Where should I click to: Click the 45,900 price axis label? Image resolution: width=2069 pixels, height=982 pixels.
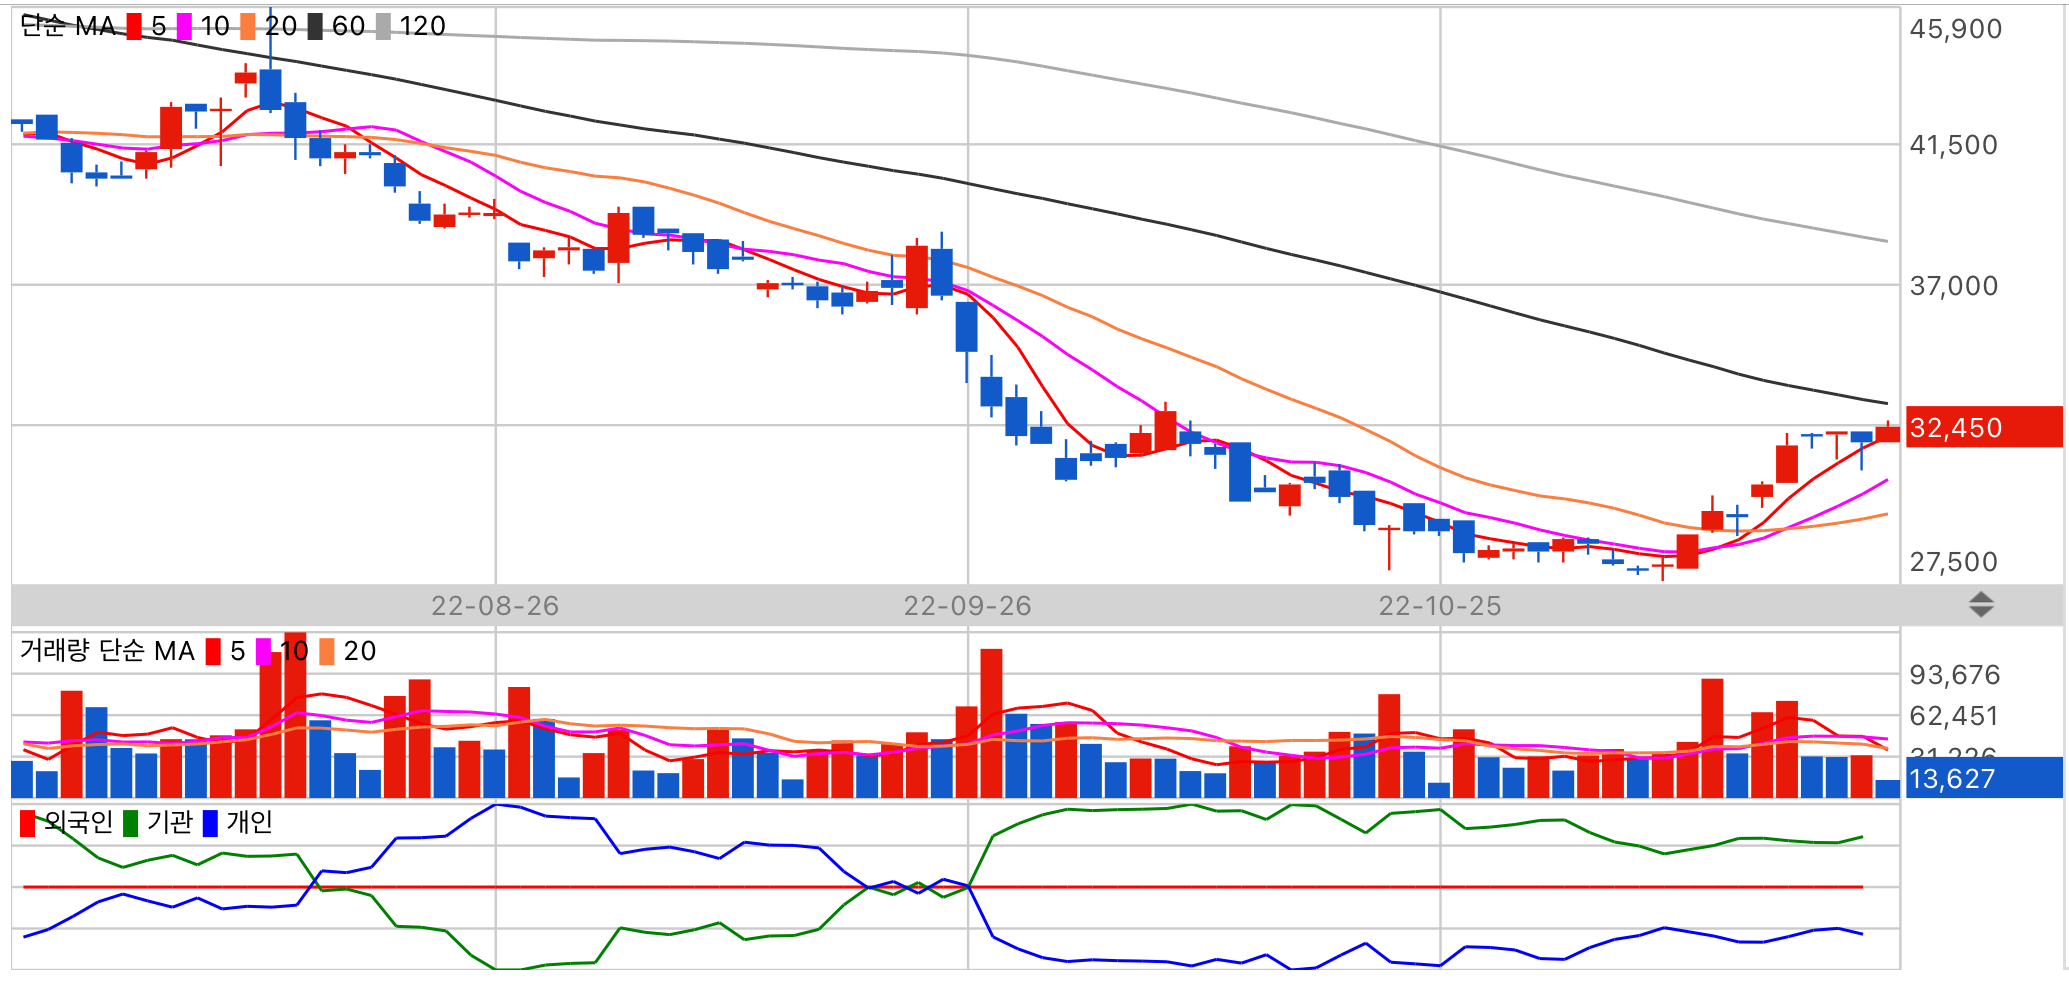(x=1955, y=29)
